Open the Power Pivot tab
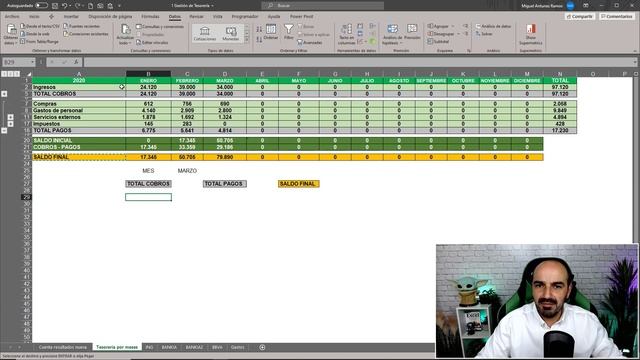 (302, 16)
